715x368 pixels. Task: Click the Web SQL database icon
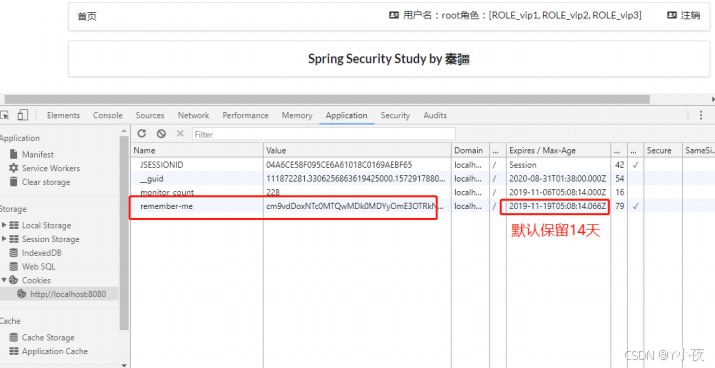14,266
